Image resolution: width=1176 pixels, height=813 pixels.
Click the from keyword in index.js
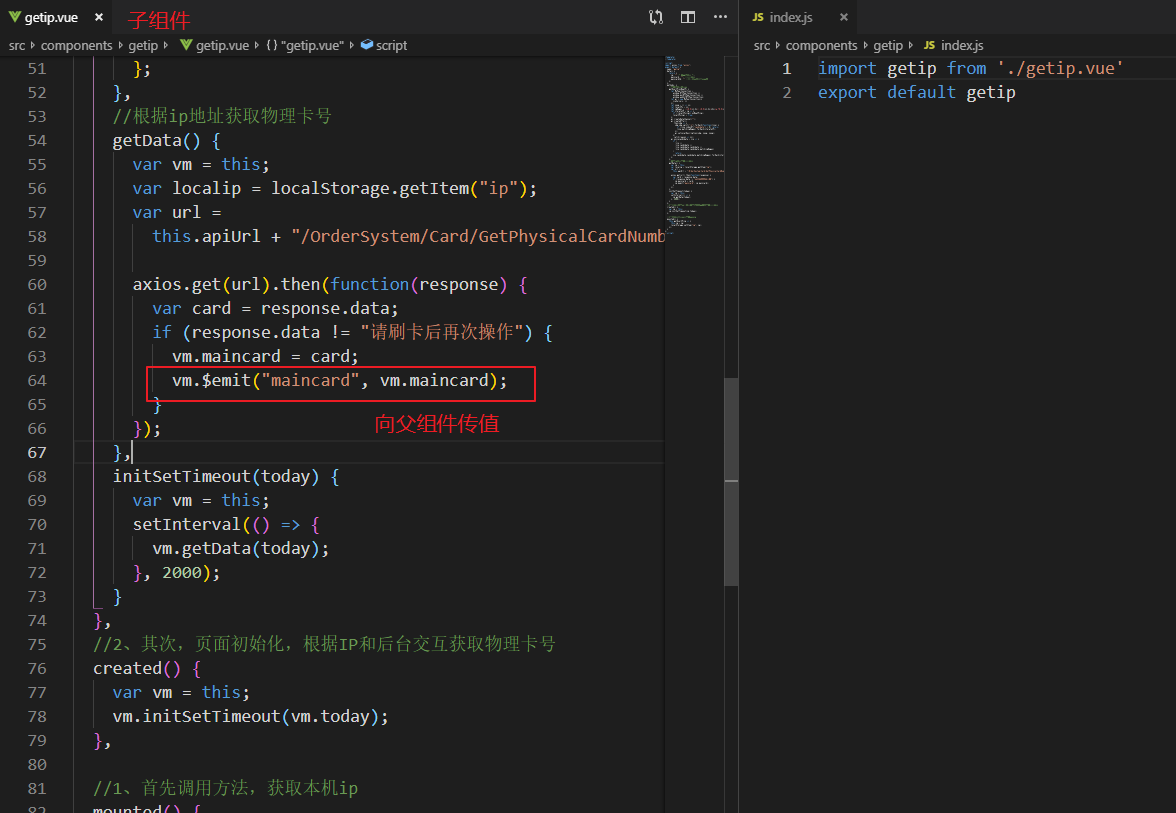pos(966,68)
